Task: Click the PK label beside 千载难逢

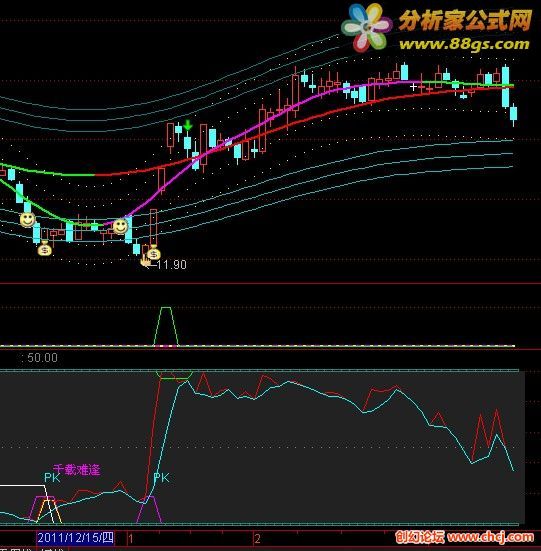Action: click(52, 478)
